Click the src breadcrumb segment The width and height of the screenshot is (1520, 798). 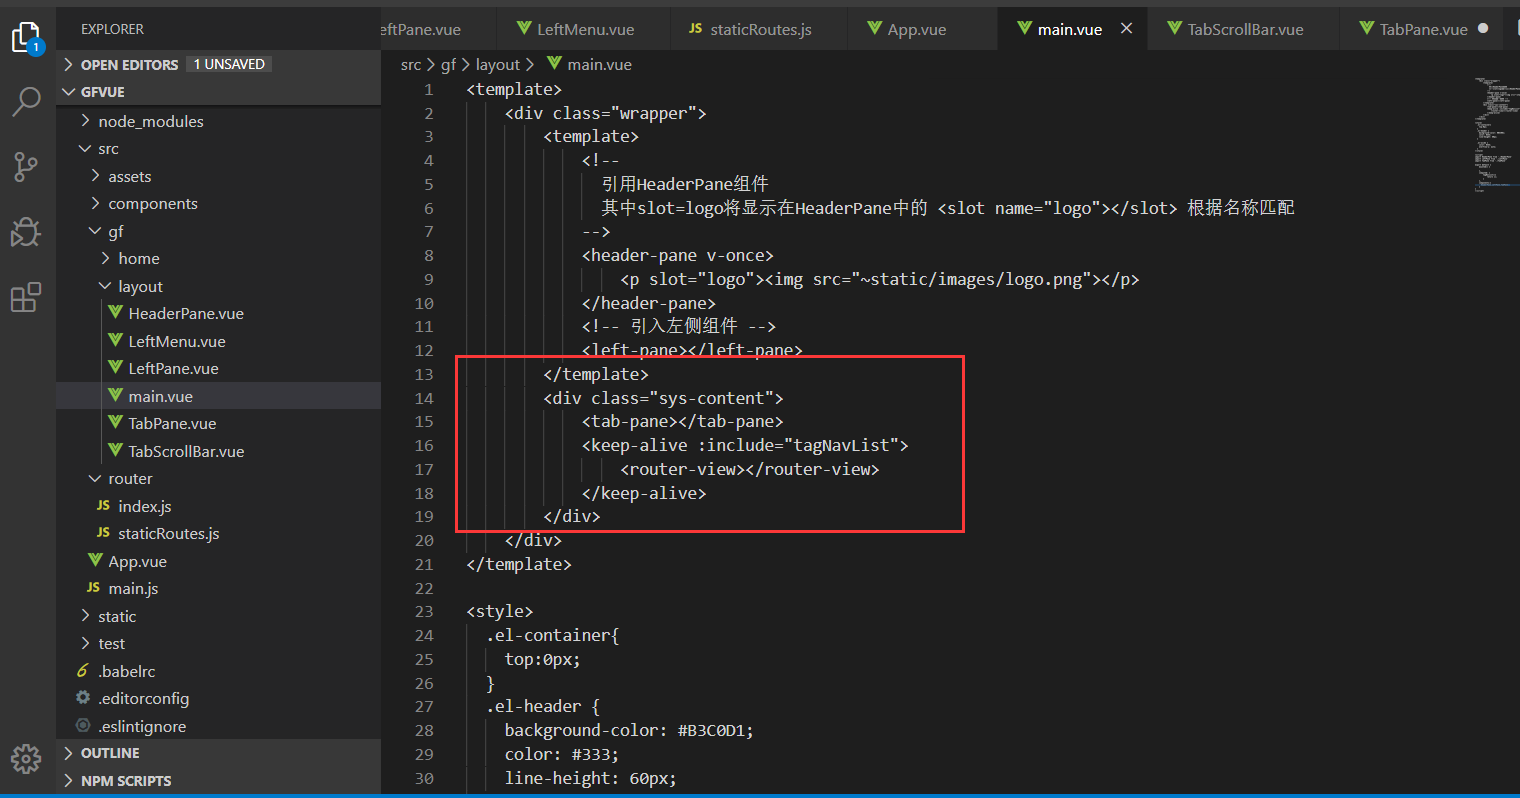pos(411,64)
